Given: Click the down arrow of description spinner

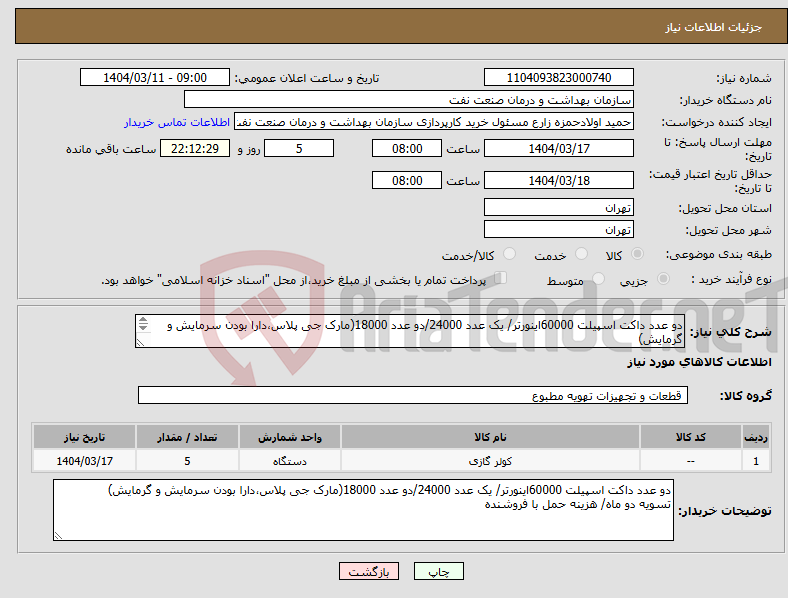Looking at the screenshot, I should (x=143, y=328).
